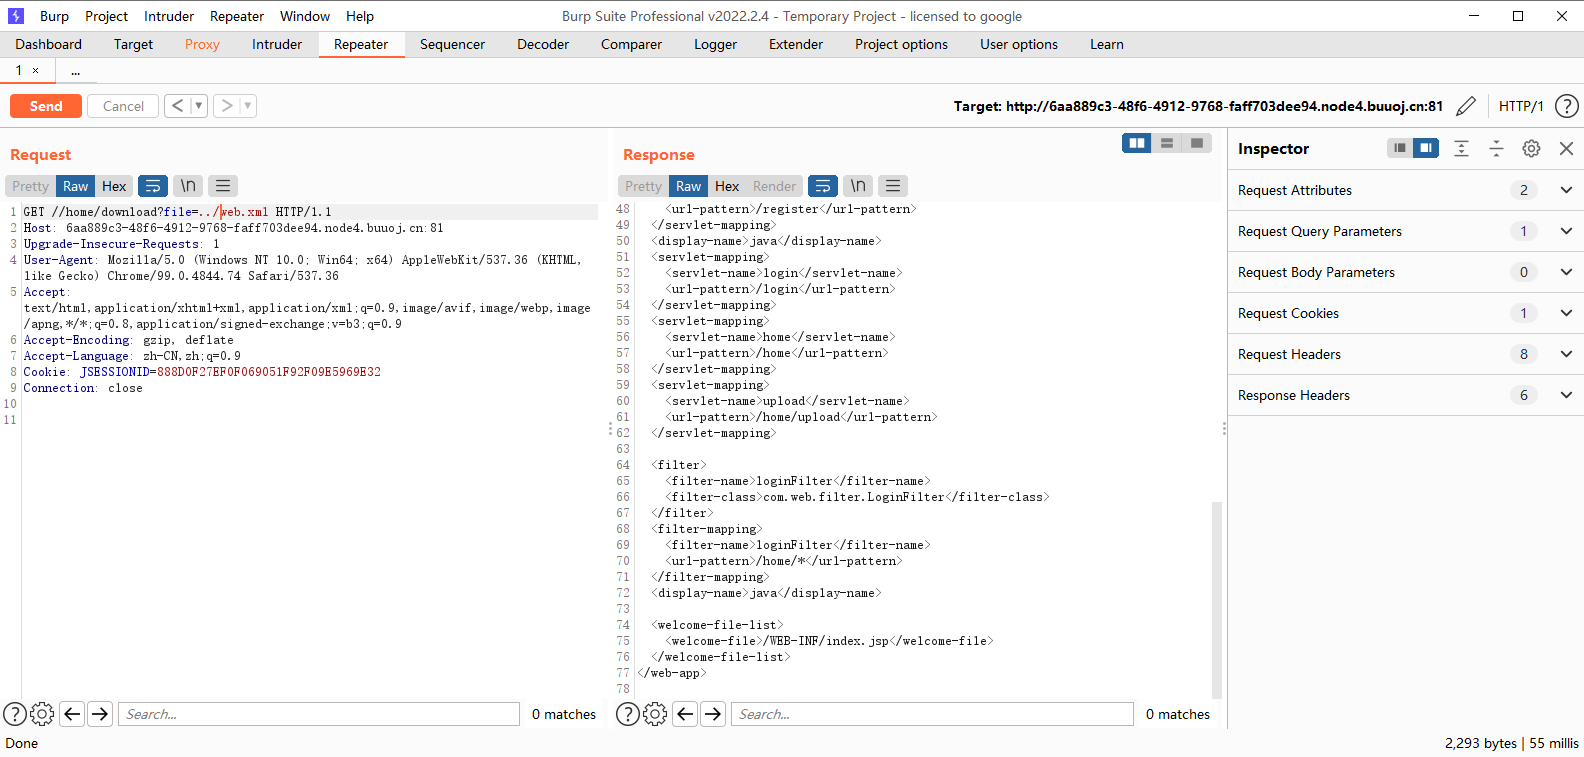This screenshot has width=1584, height=757.
Task: Add new Repeater tab with ellipsis
Action: click(75, 71)
